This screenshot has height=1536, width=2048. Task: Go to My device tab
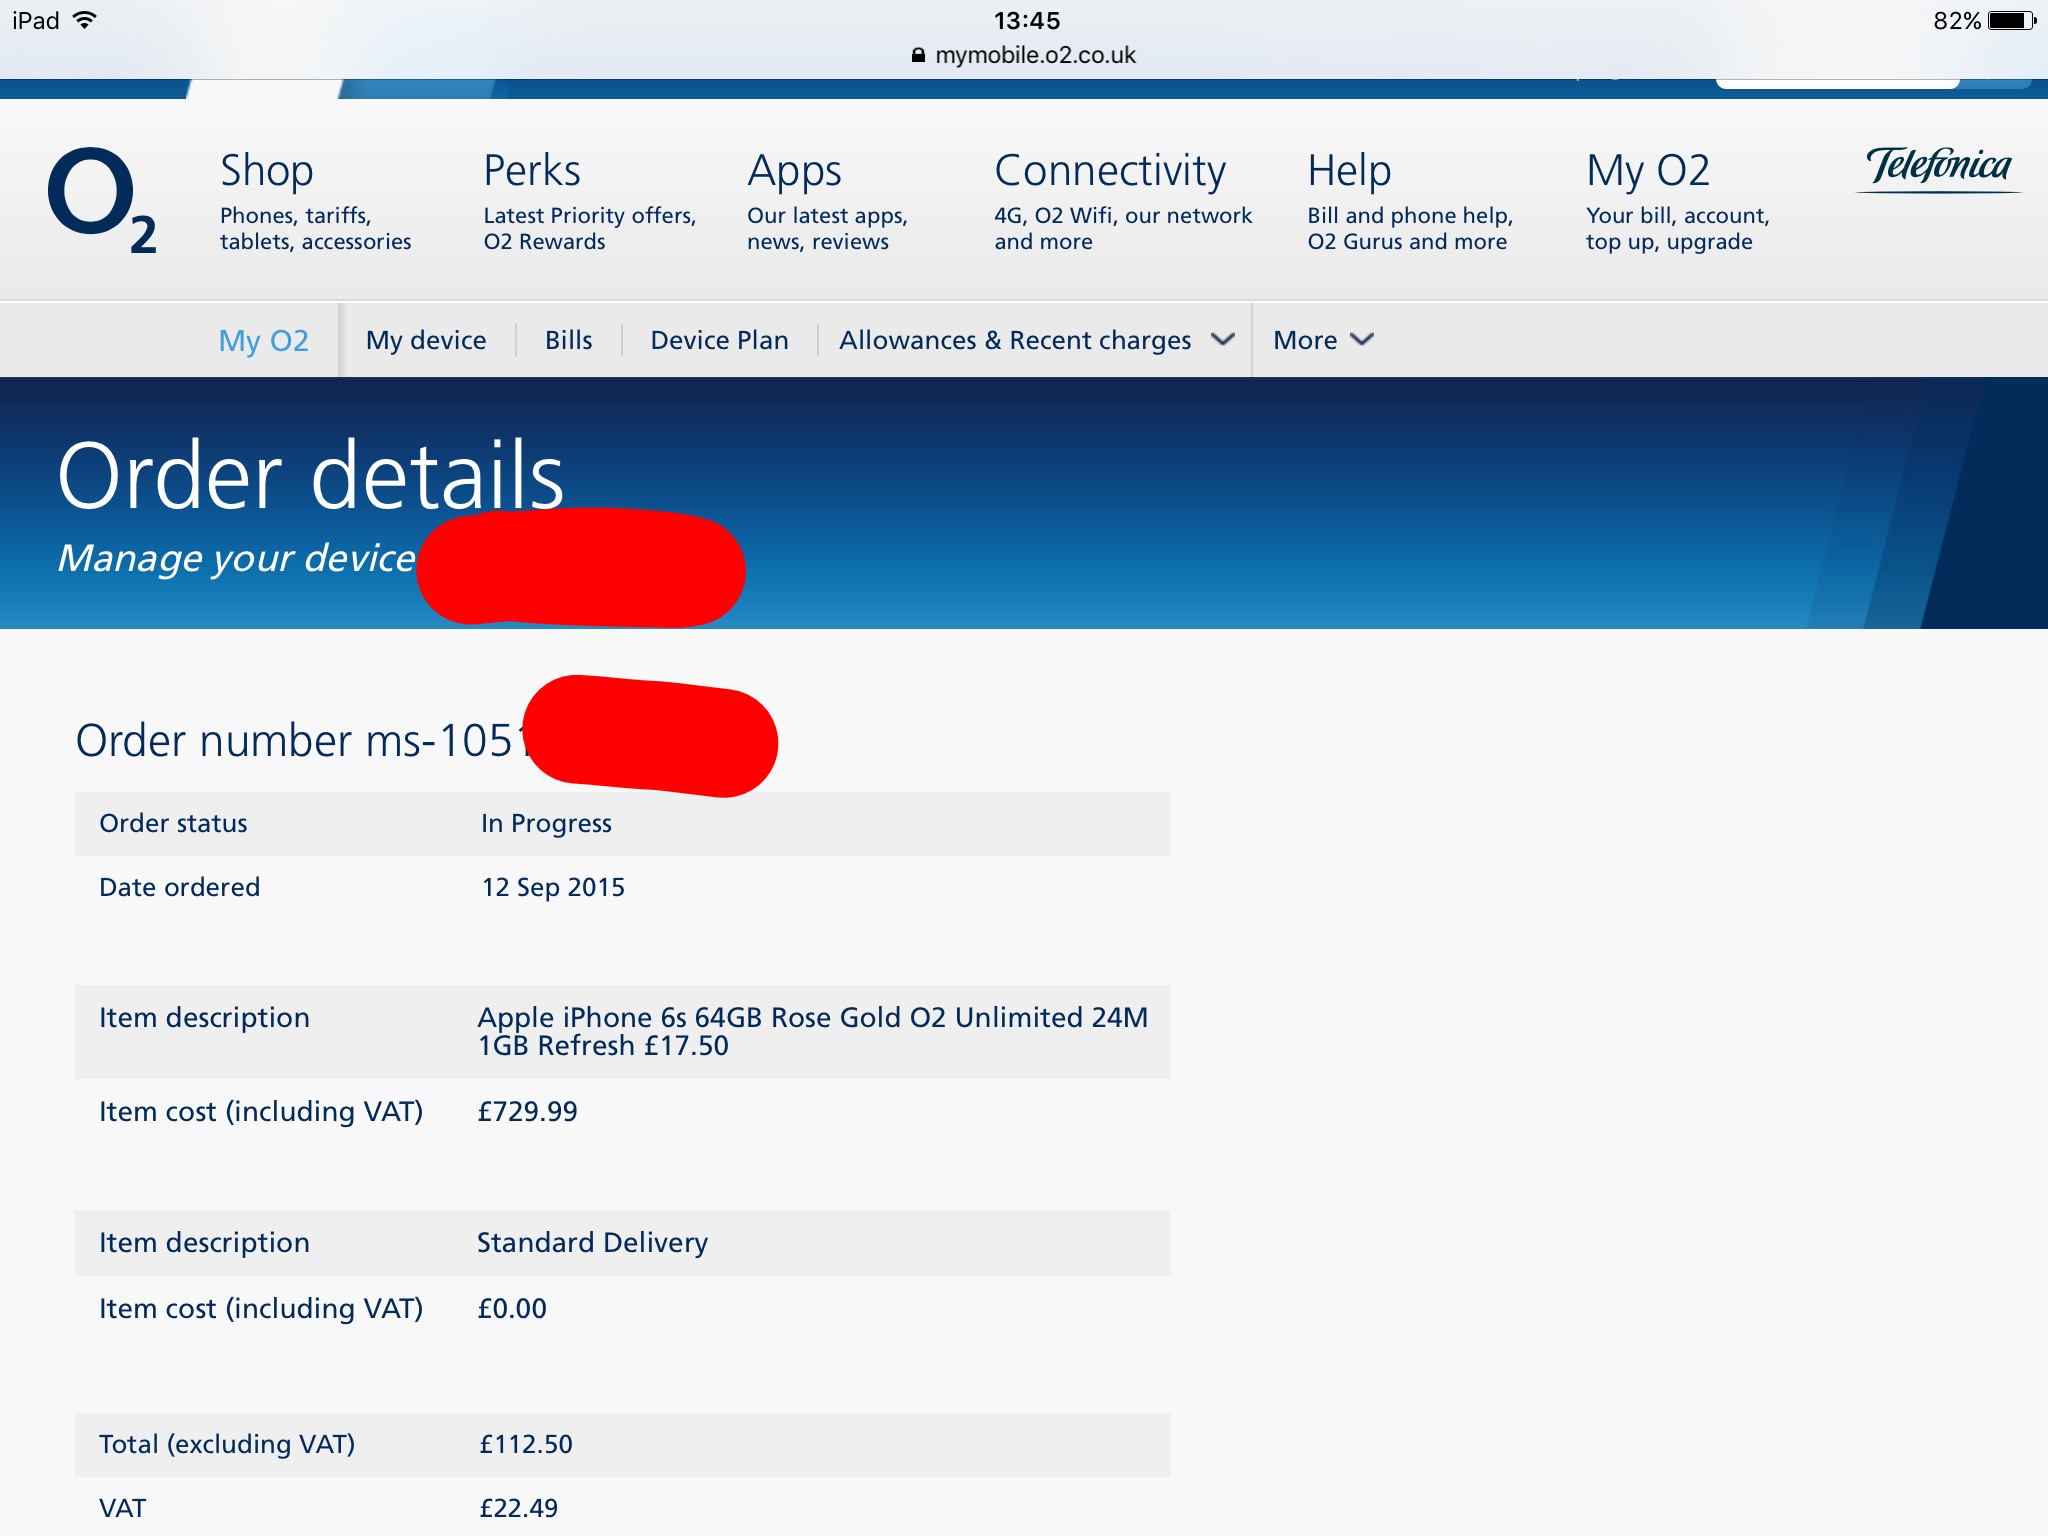pyautogui.click(x=426, y=340)
